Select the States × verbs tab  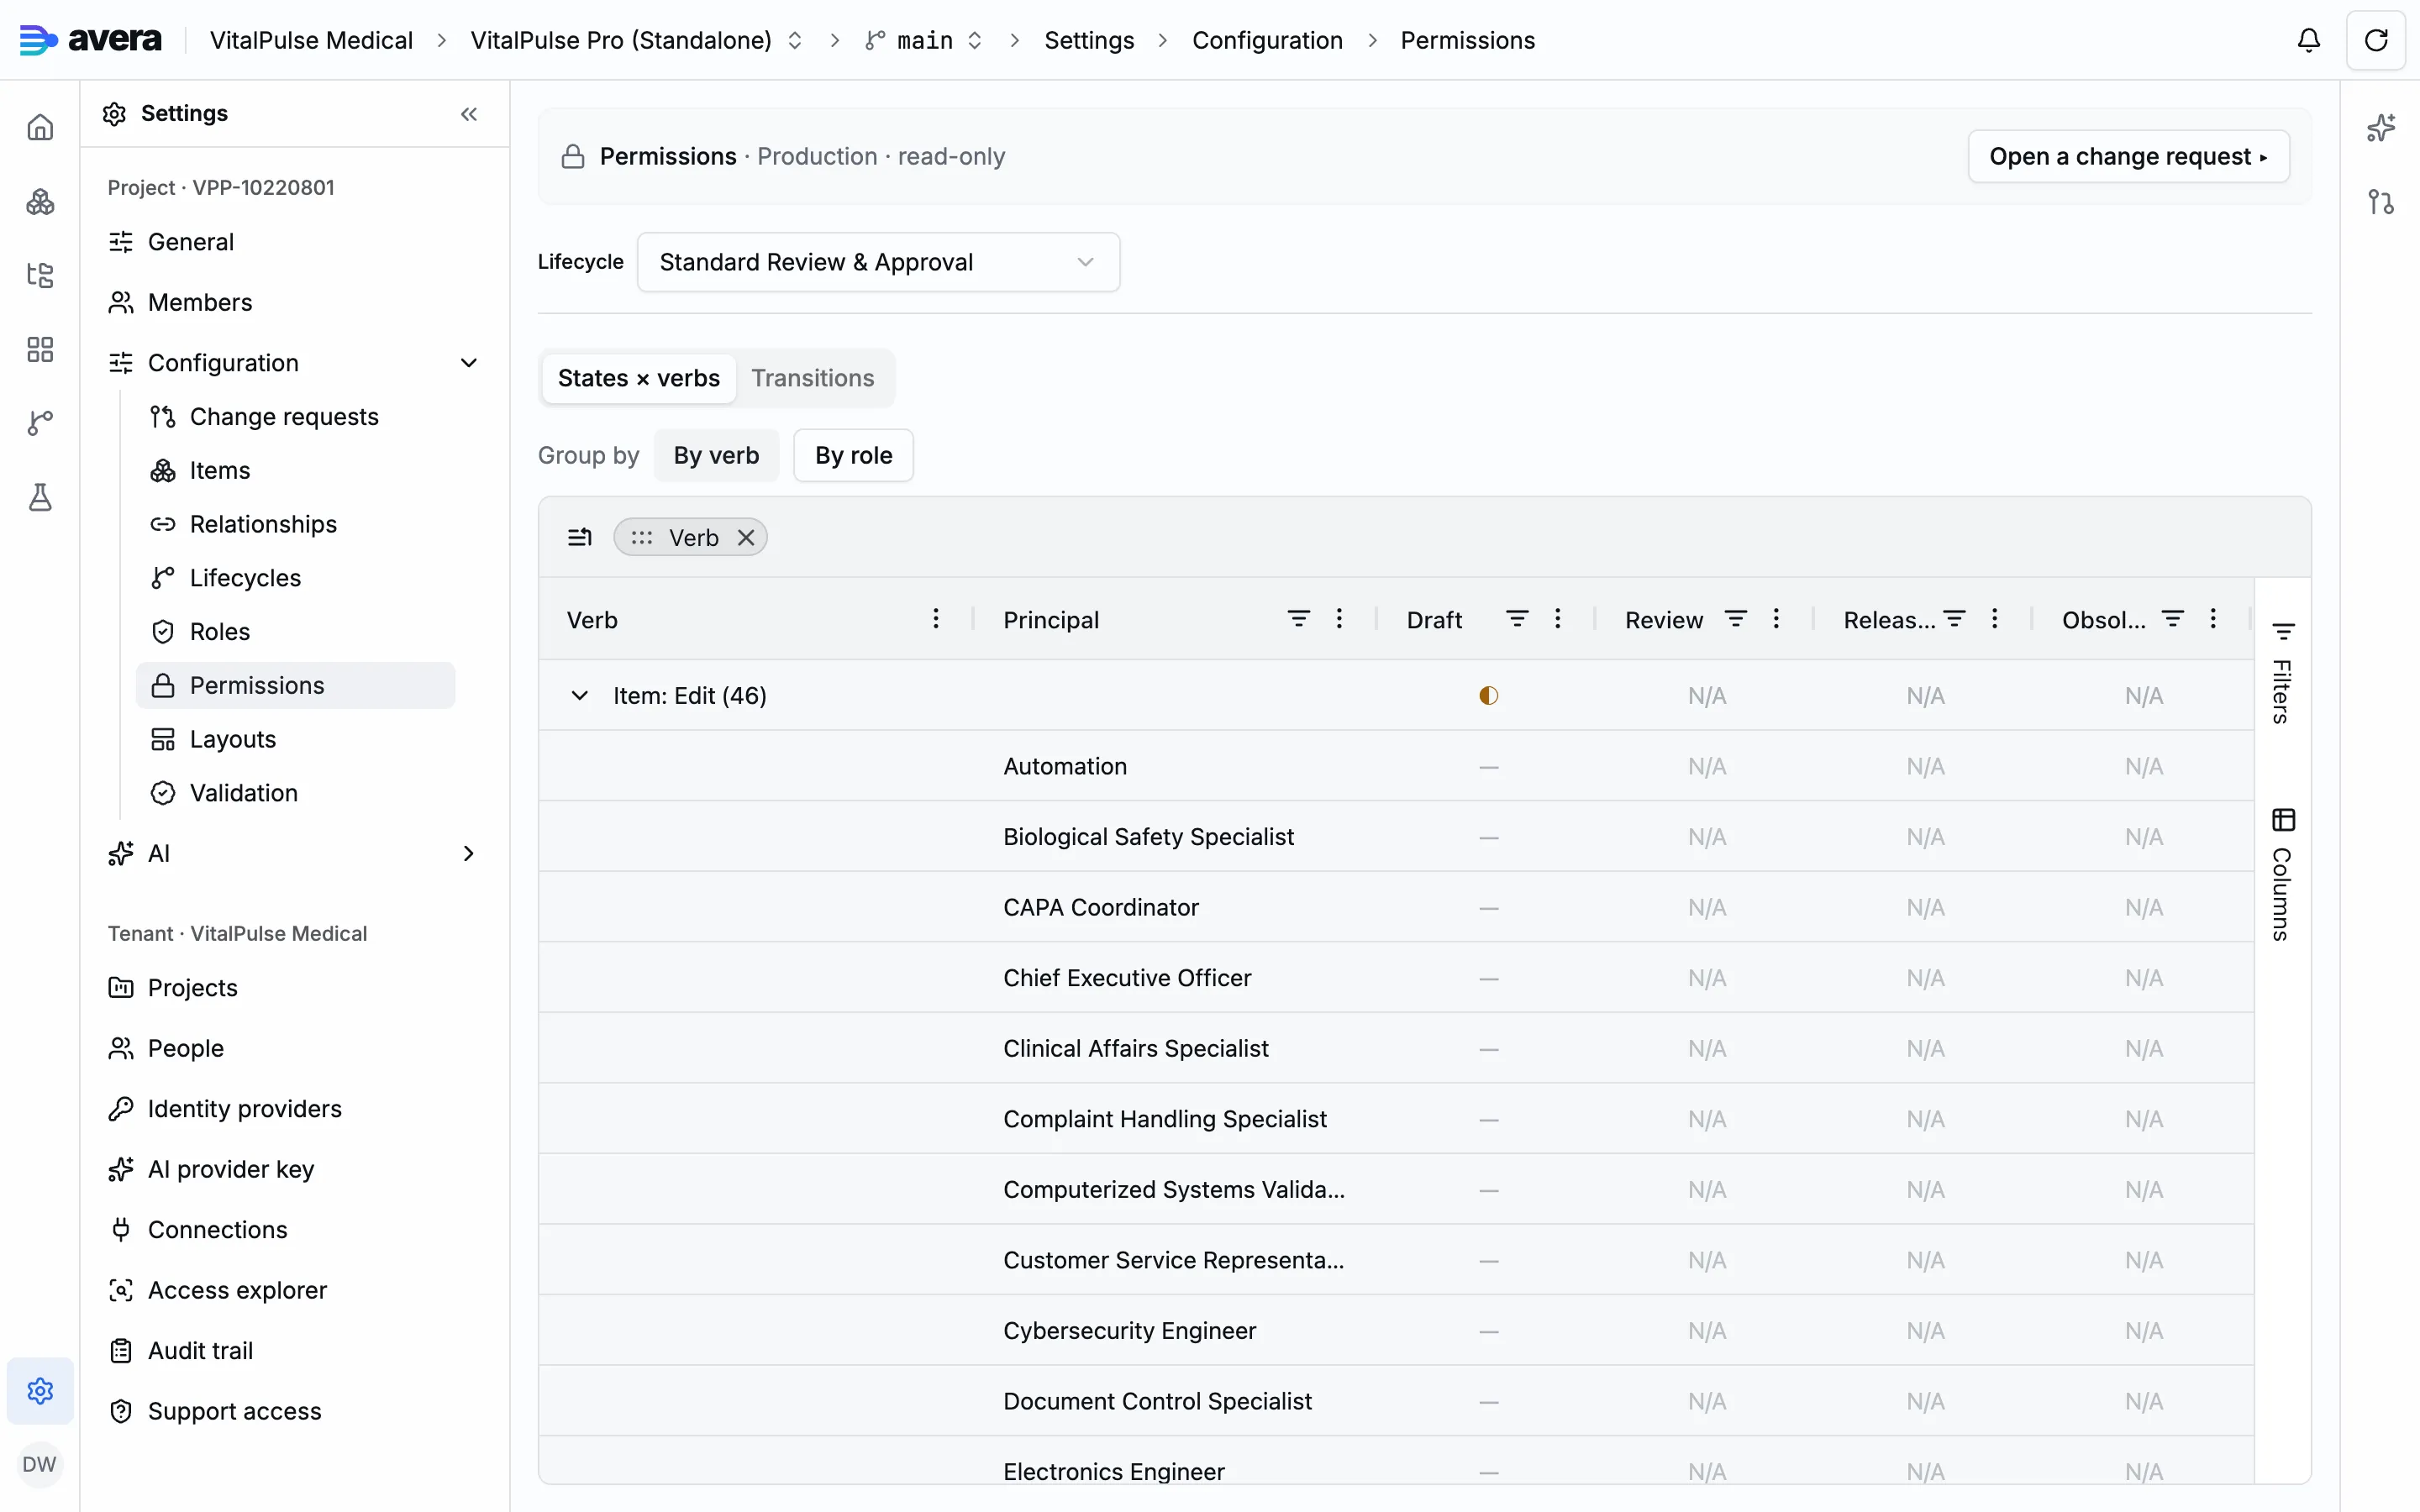(639, 378)
